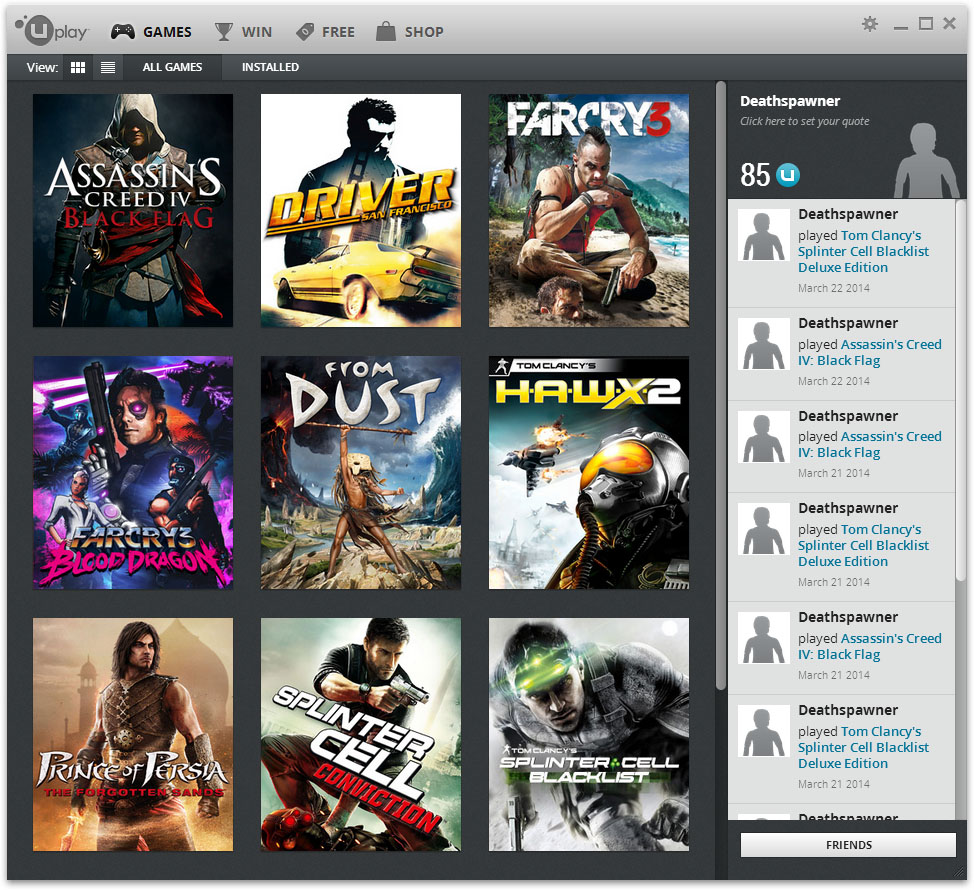Viewport: 974px width, 890px height.
Task: Open Driver San Francisco game cover
Action: pos(361,211)
